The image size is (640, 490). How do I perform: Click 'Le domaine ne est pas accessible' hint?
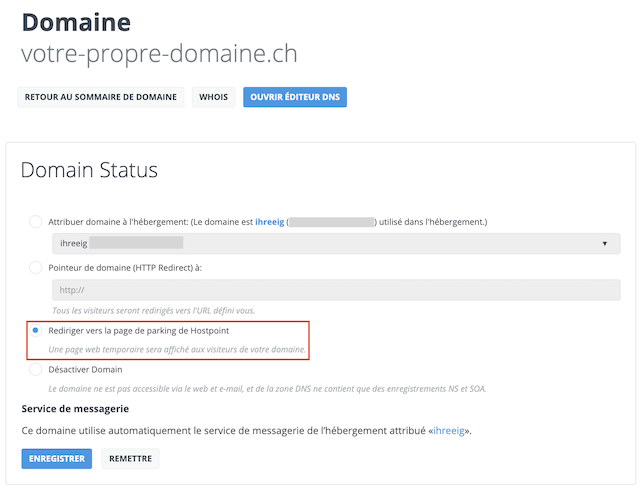click(x=267, y=389)
